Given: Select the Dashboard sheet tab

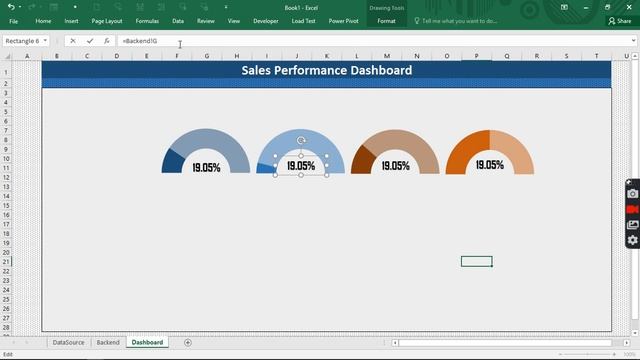Looking at the screenshot, I should point(147,342).
